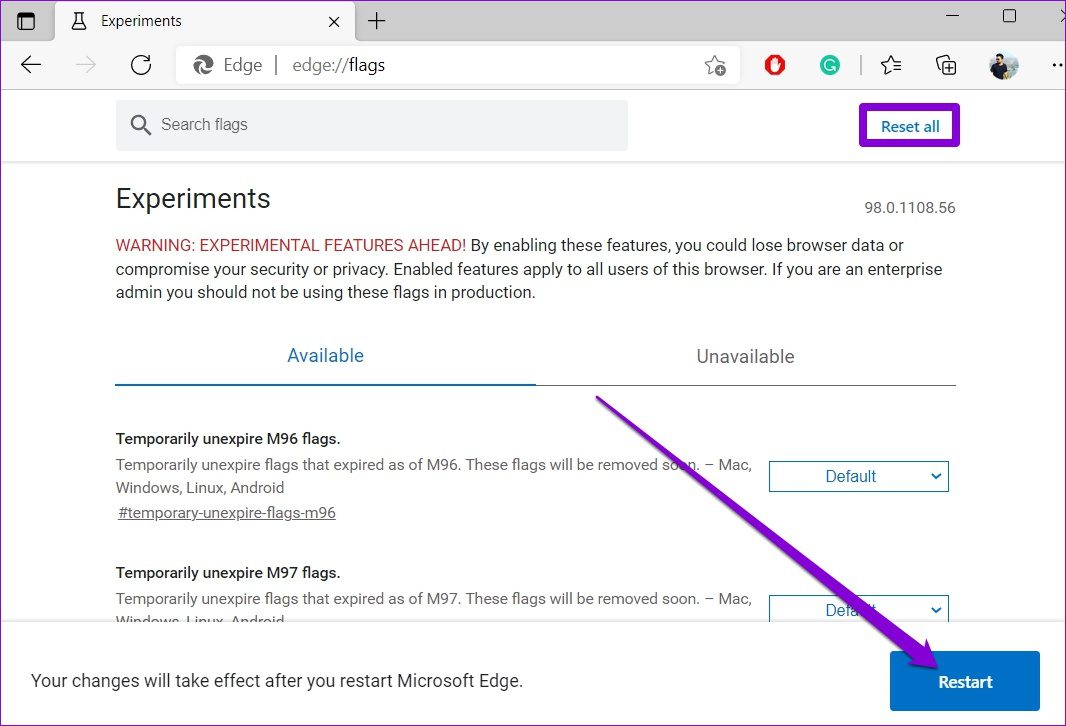Close the Experiments tab
The image size is (1066, 726).
click(x=335, y=21)
